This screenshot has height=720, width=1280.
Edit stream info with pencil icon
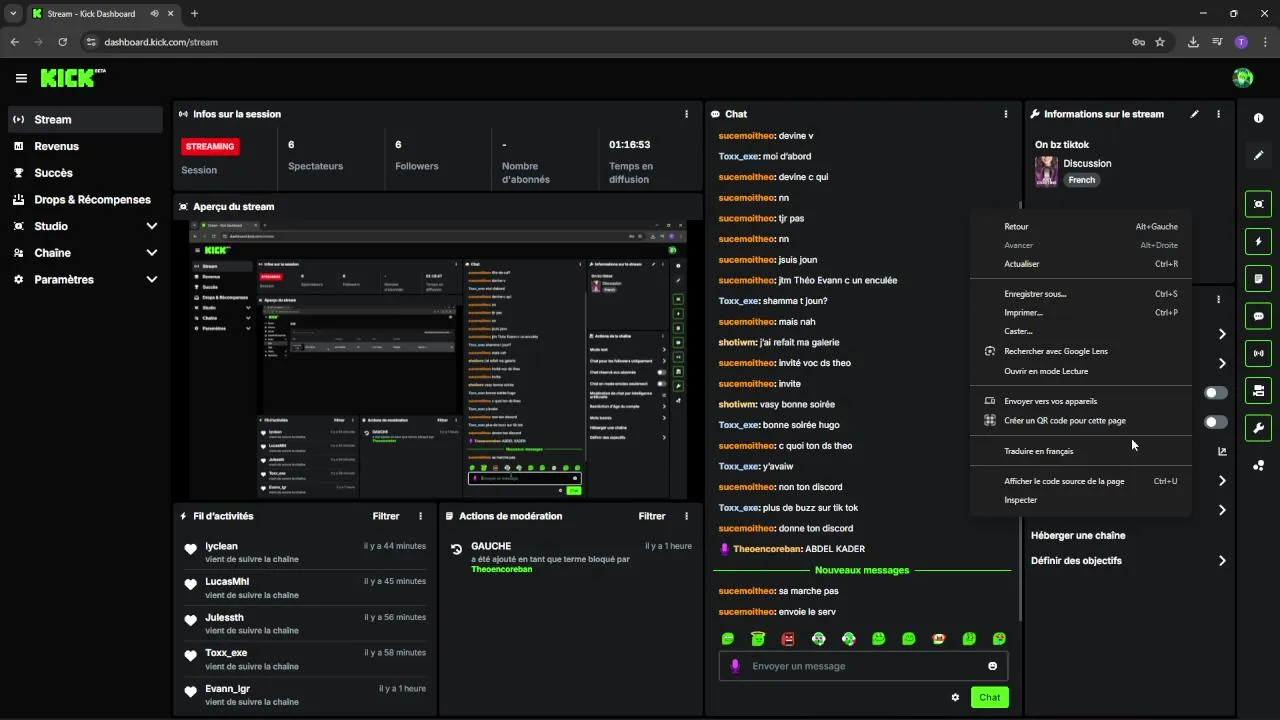[1194, 114]
